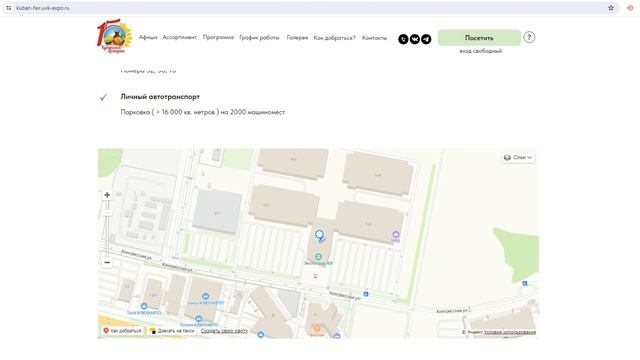
Task: Click the browser address bar URL
Action: coord(43,8)
